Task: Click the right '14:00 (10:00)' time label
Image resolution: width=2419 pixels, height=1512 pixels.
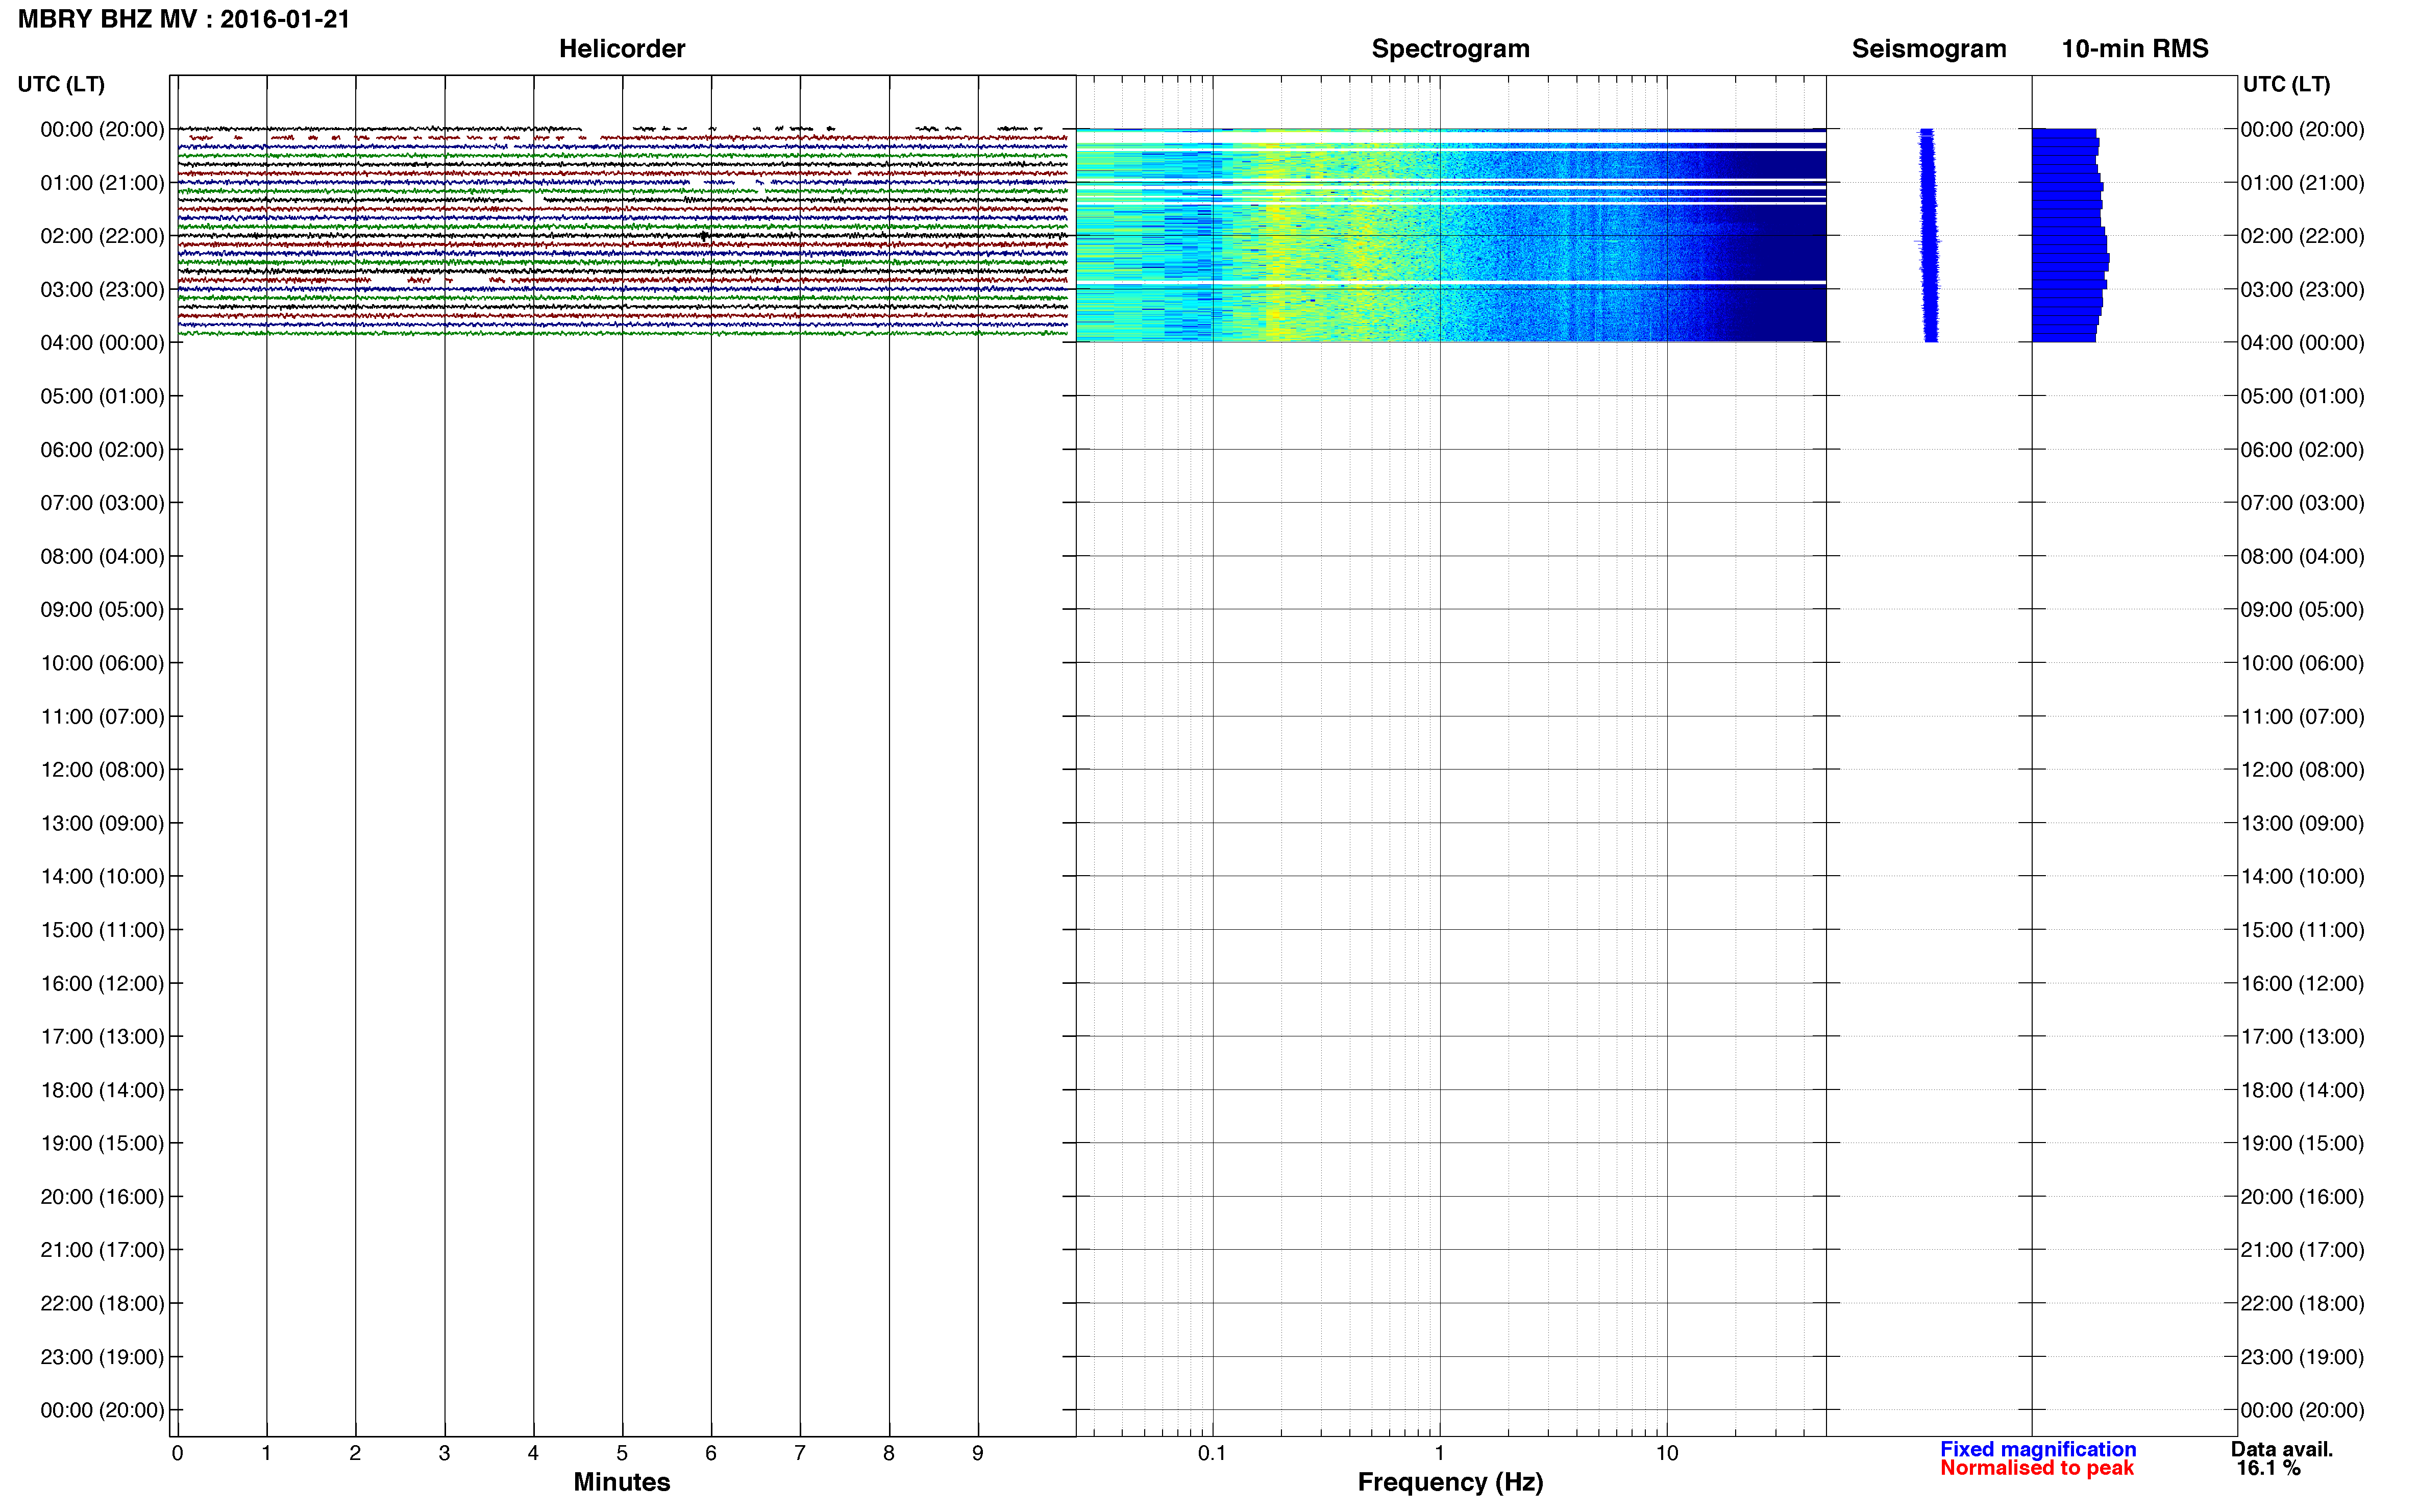Action: tap(2302, 877)
